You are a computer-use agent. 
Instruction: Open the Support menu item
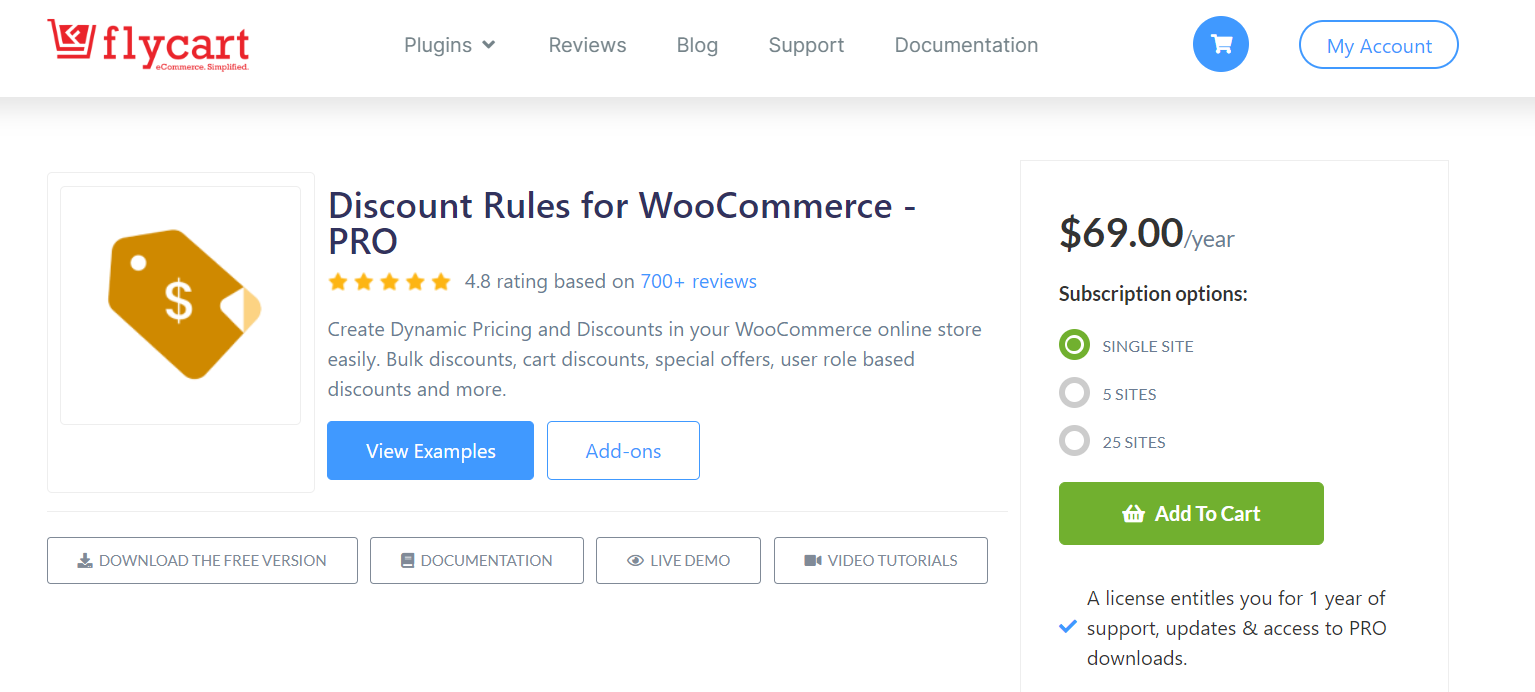(806, 45)
